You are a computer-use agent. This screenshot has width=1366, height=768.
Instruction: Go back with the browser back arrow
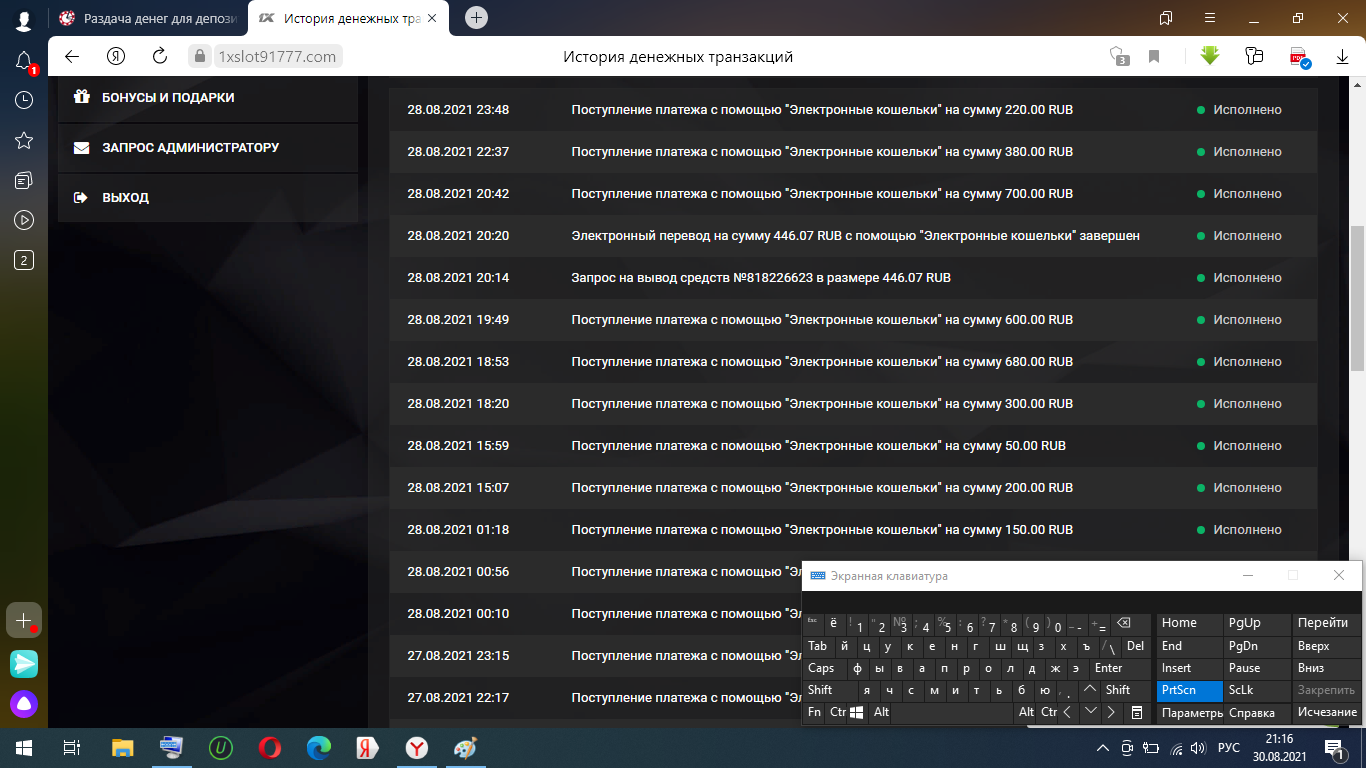click(x=71, y=56)
